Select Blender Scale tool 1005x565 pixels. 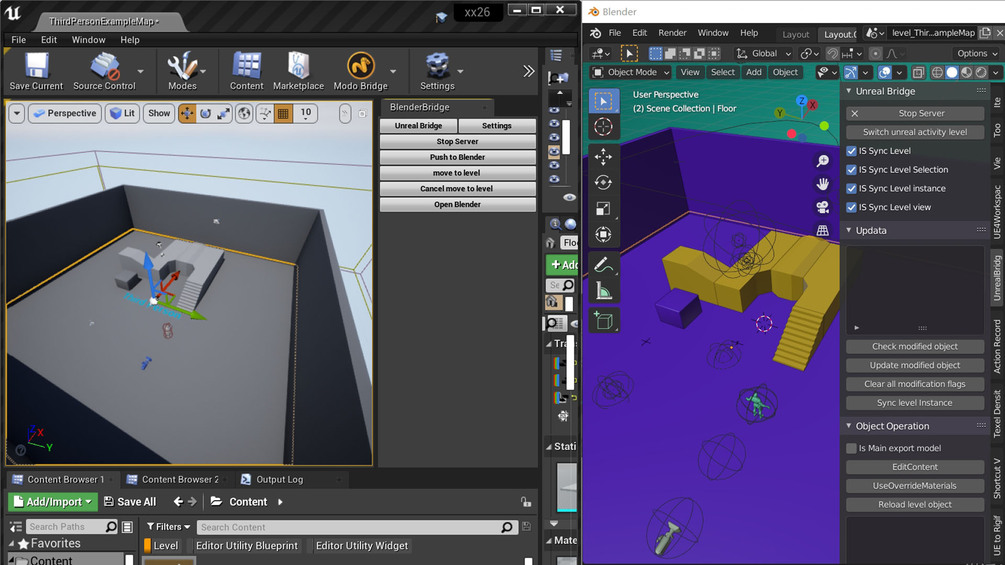pos(603,208)
